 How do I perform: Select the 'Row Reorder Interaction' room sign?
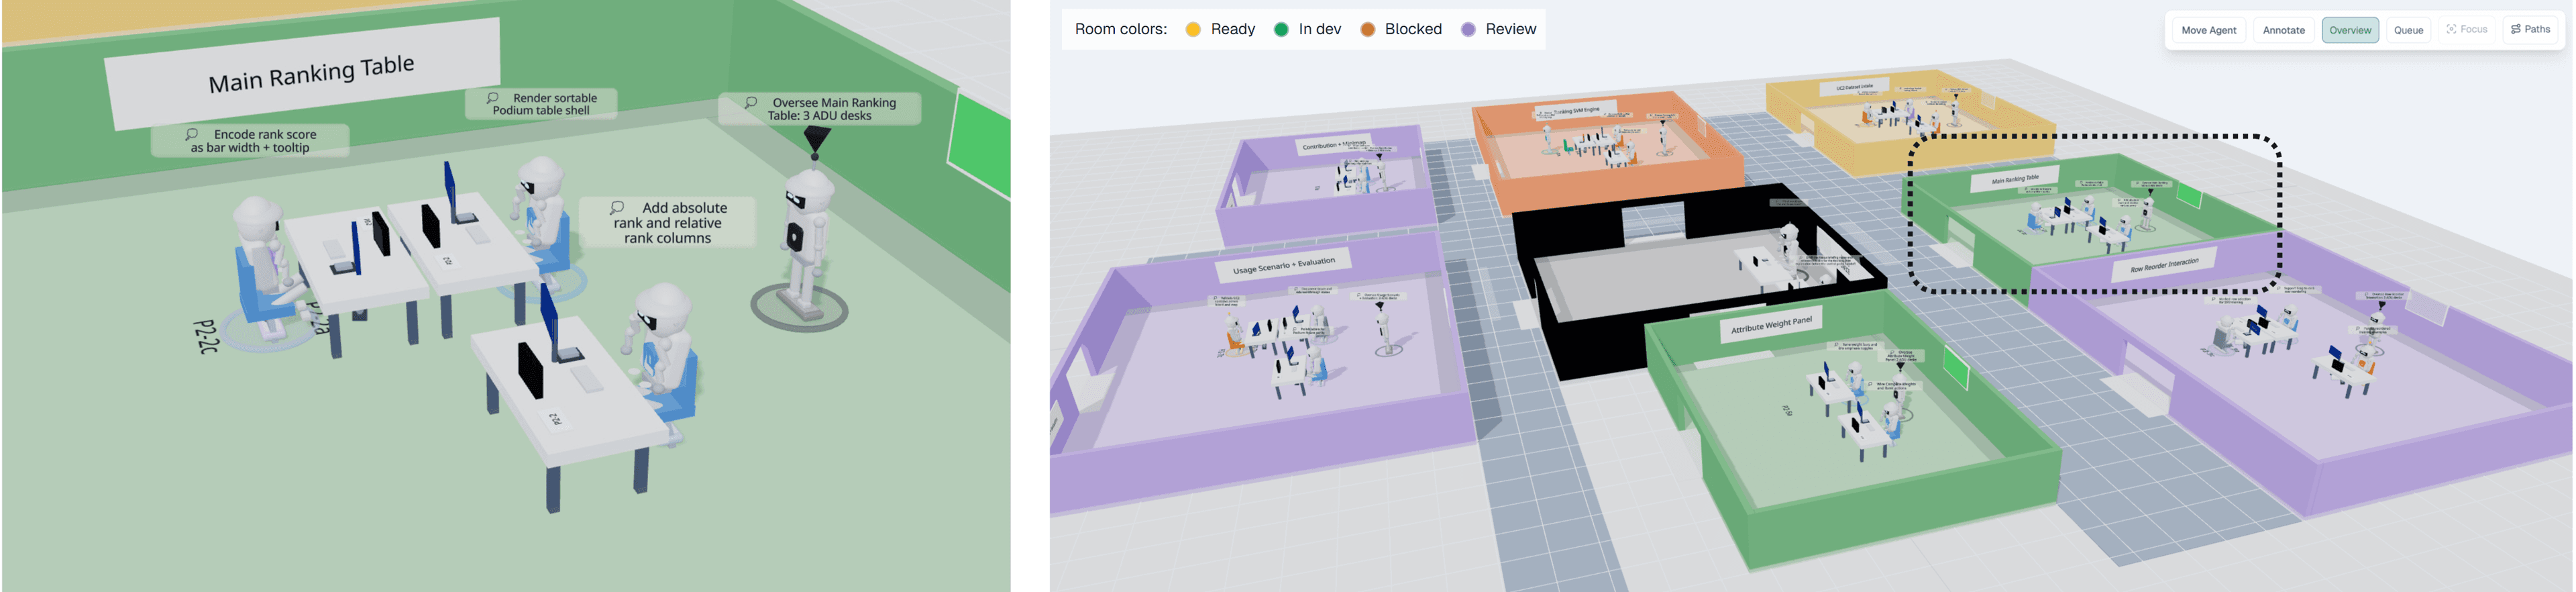2164,265
